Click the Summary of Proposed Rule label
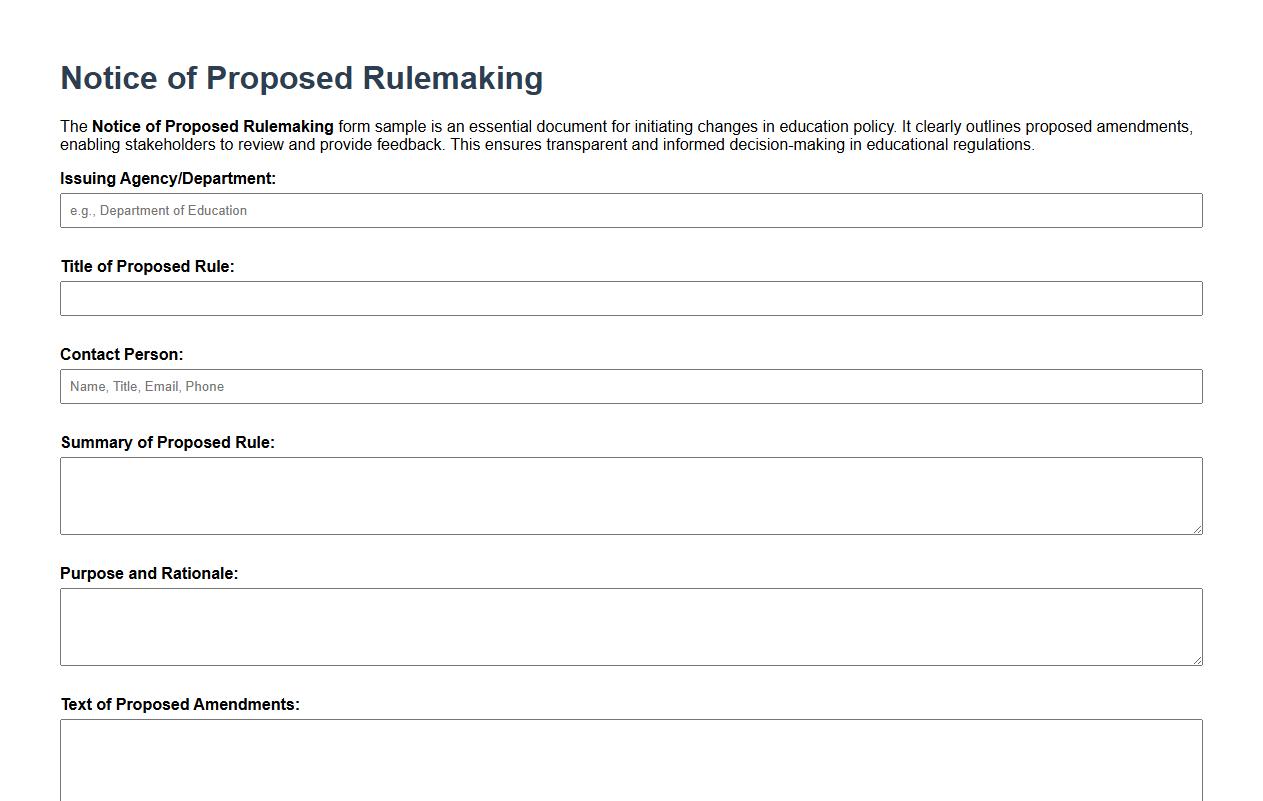Screen dimensions: 1263x801 169,442
